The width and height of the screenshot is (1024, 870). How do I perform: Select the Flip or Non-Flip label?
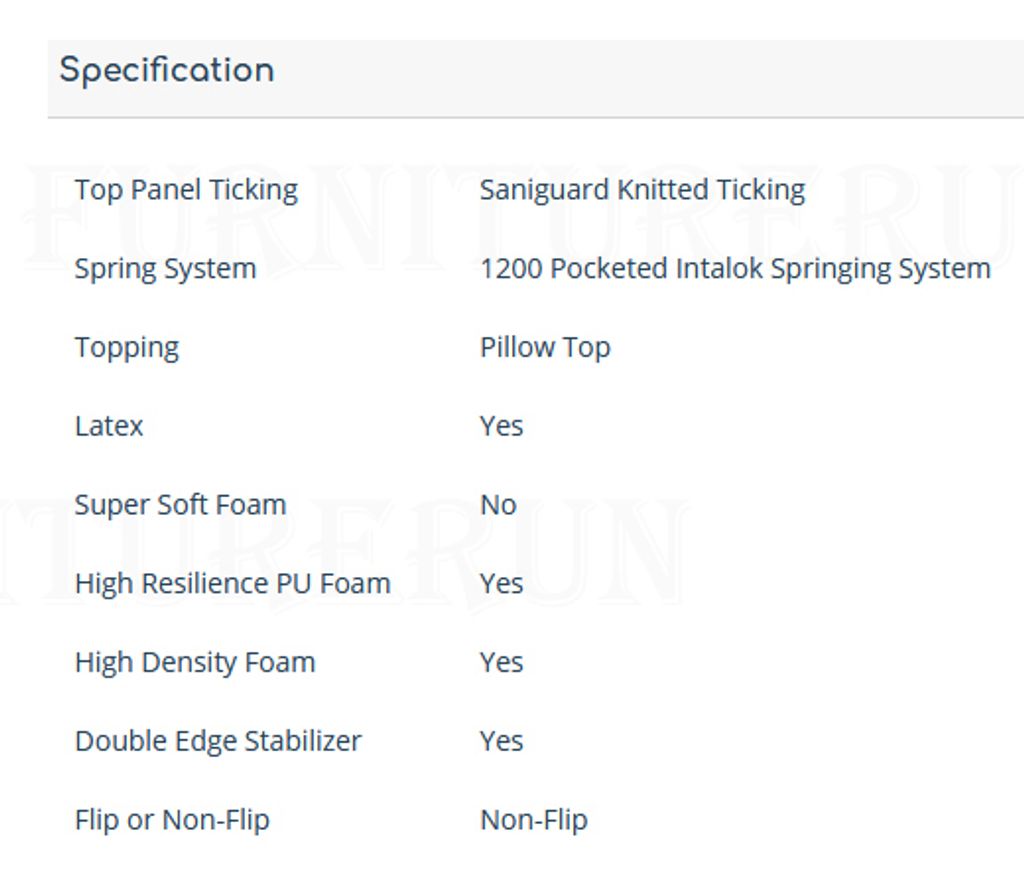pos(172,820)
